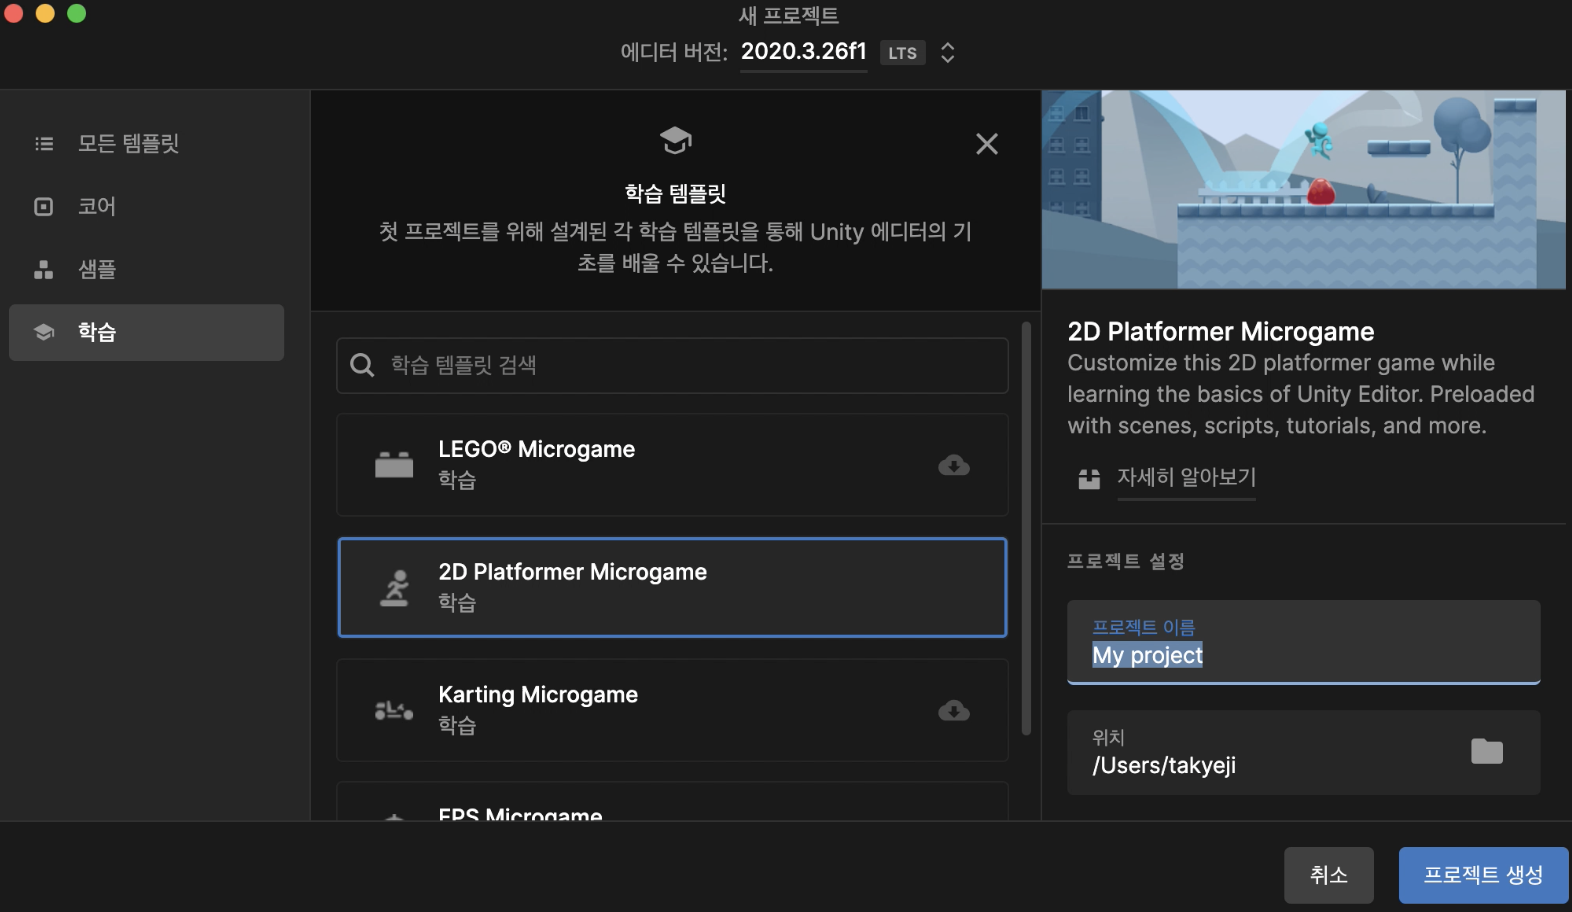Open the 모든 템플릿 category
Viewport: 1572px width, 912px height.
(x=146, y=143)
